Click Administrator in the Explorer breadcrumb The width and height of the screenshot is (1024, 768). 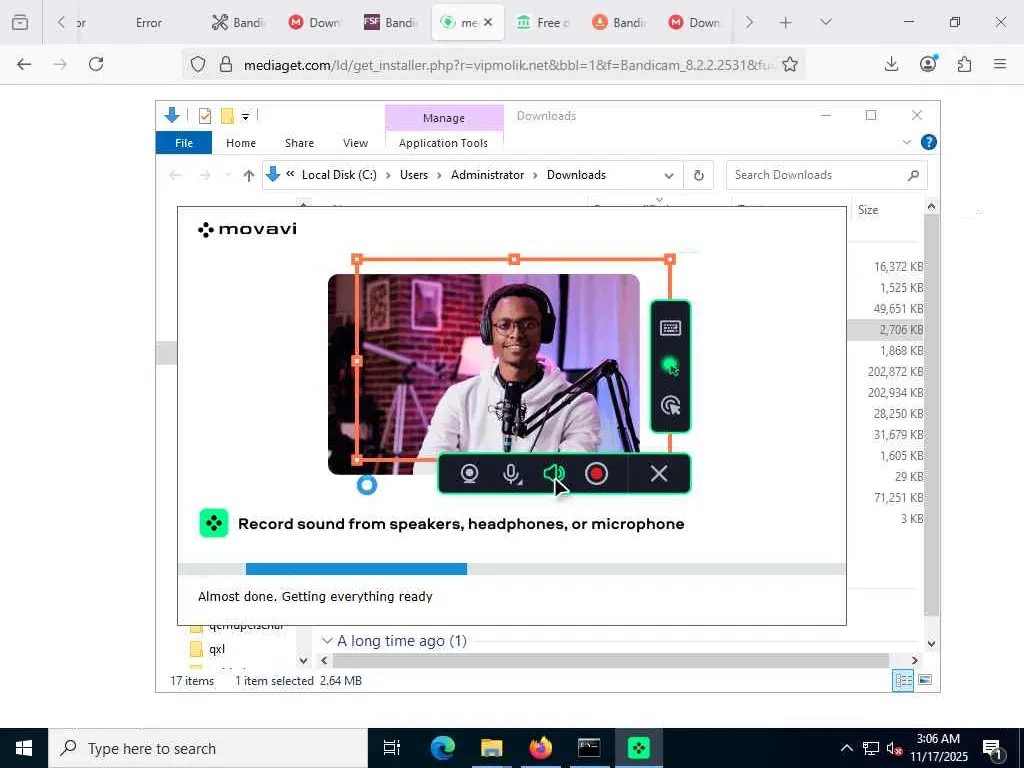pyautogui.click(x=487, y=175)
